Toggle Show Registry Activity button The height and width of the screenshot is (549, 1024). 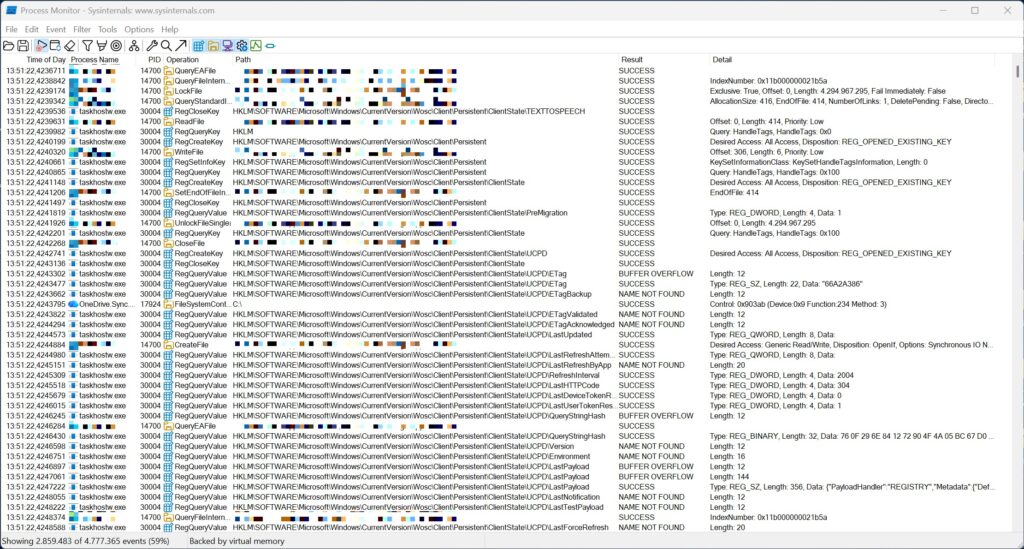tap(199, 46)
